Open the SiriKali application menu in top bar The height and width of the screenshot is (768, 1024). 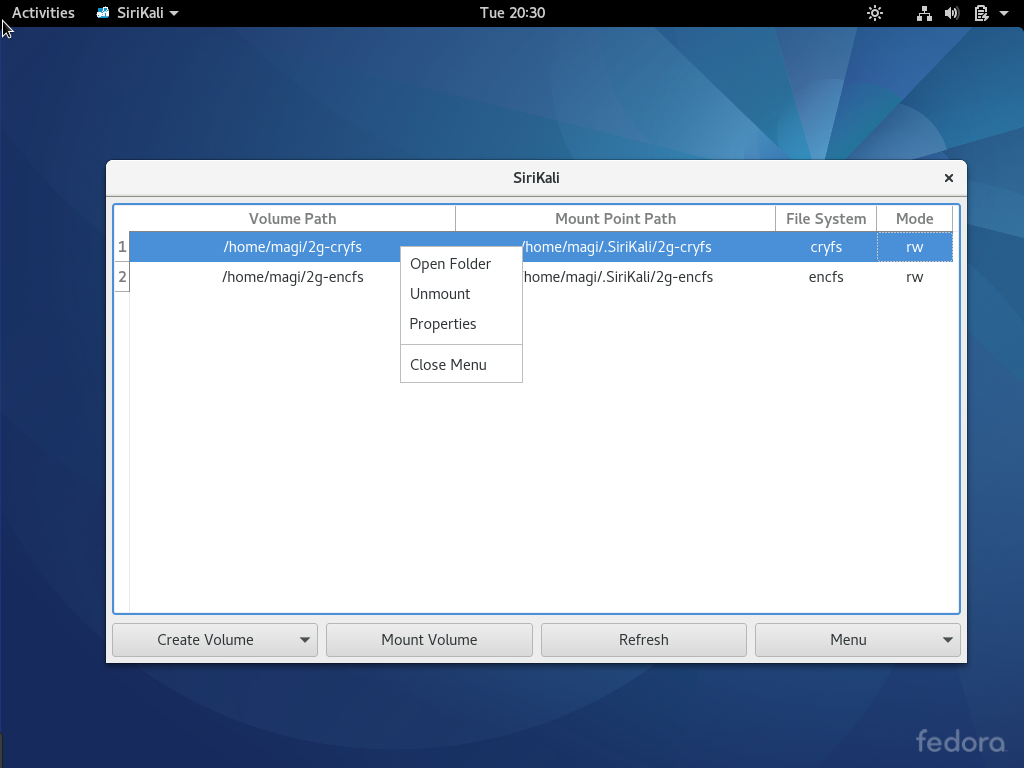(x=138, y=12)
